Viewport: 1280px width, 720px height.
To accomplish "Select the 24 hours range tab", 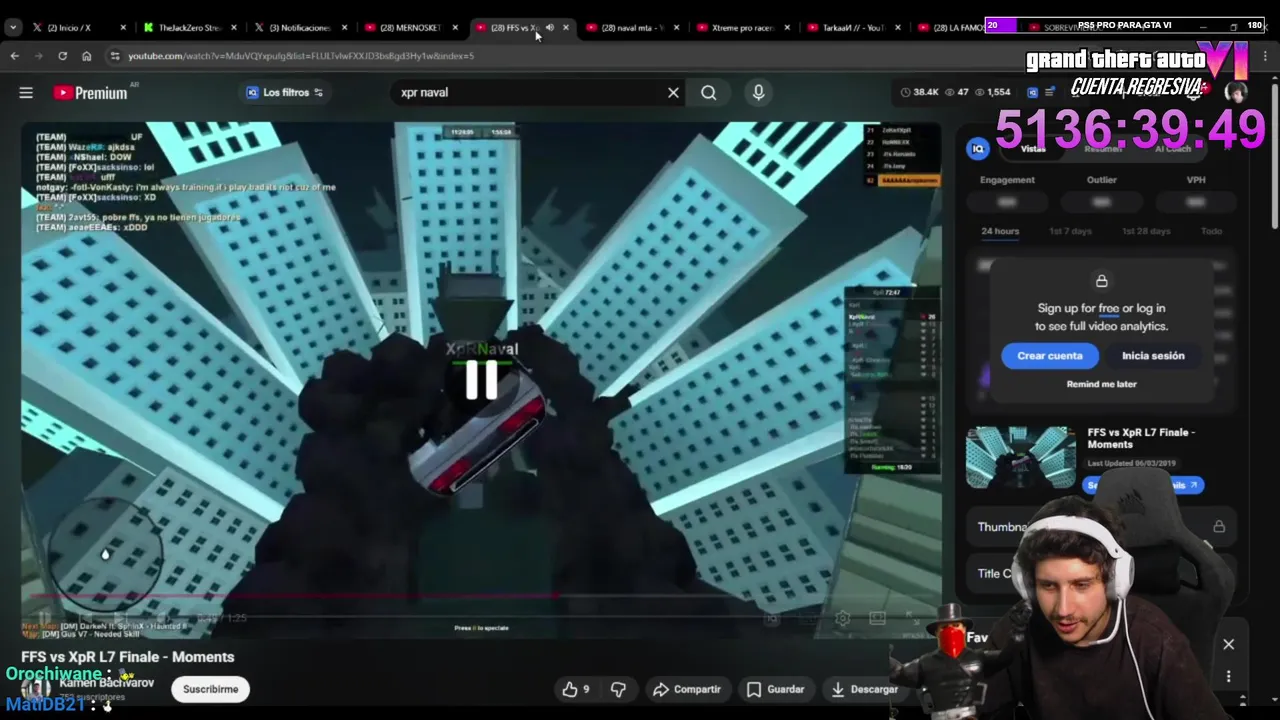I will click(x=1000, y=231).
